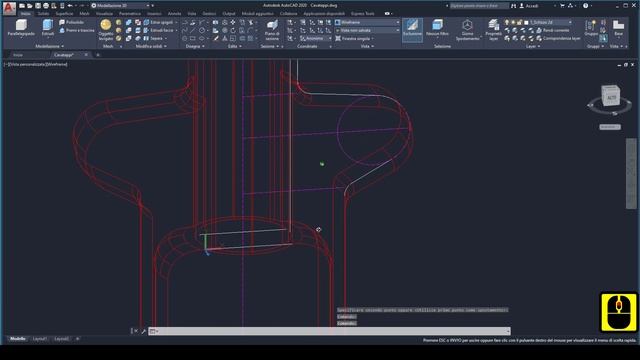Expand the Layer panel
The height and width of the screenshot is (360, 640).
533,46
